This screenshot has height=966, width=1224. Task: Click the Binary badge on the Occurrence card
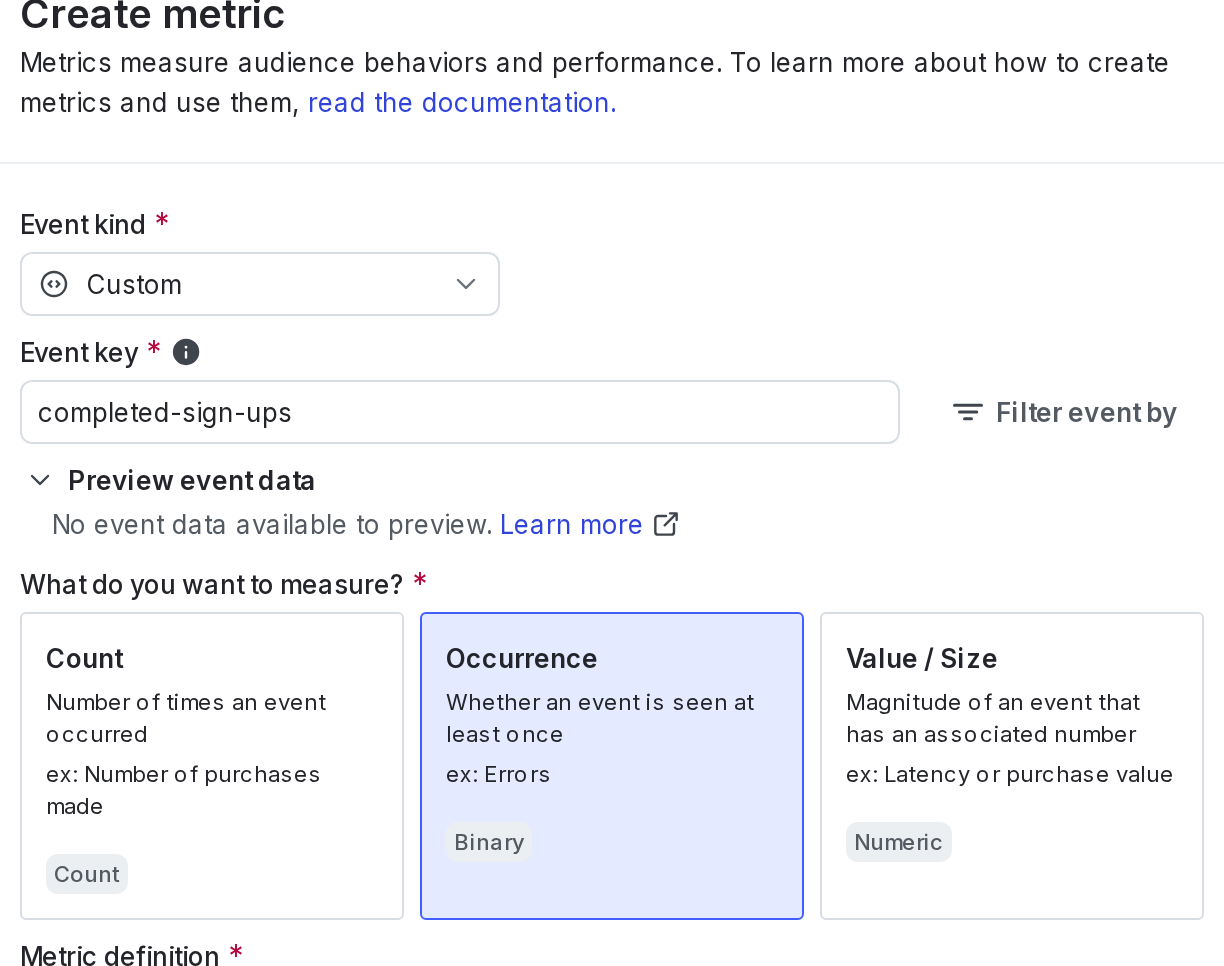pyautogui.click(x=488, y=842)
